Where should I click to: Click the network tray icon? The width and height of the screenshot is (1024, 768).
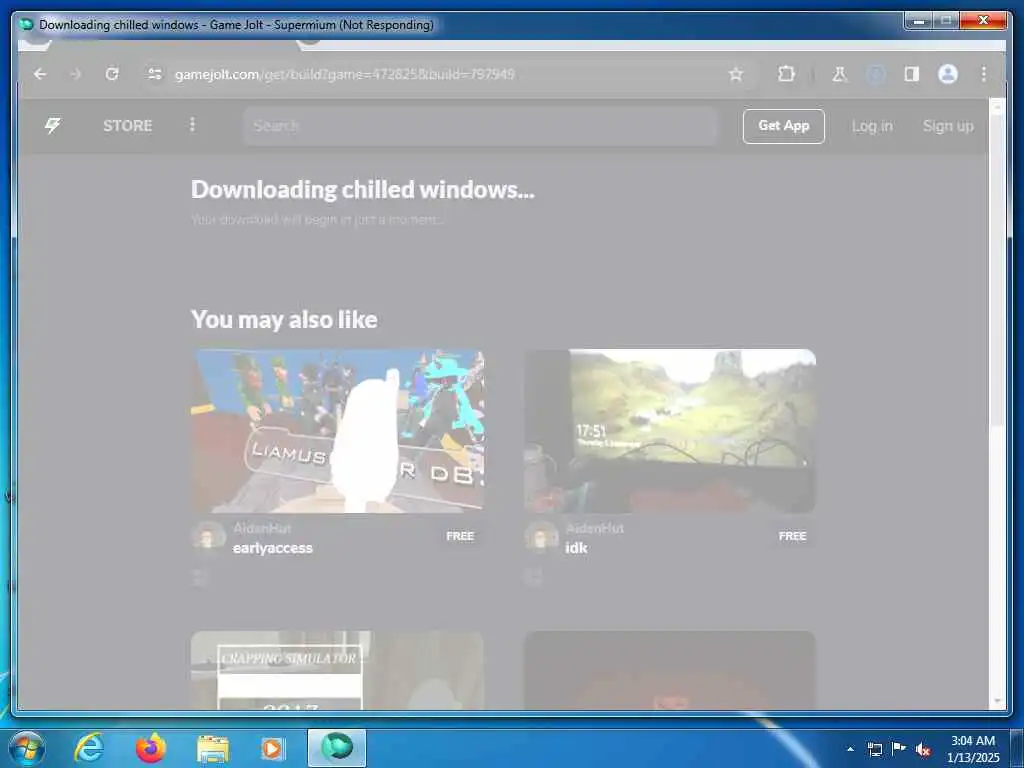(874, 749)
